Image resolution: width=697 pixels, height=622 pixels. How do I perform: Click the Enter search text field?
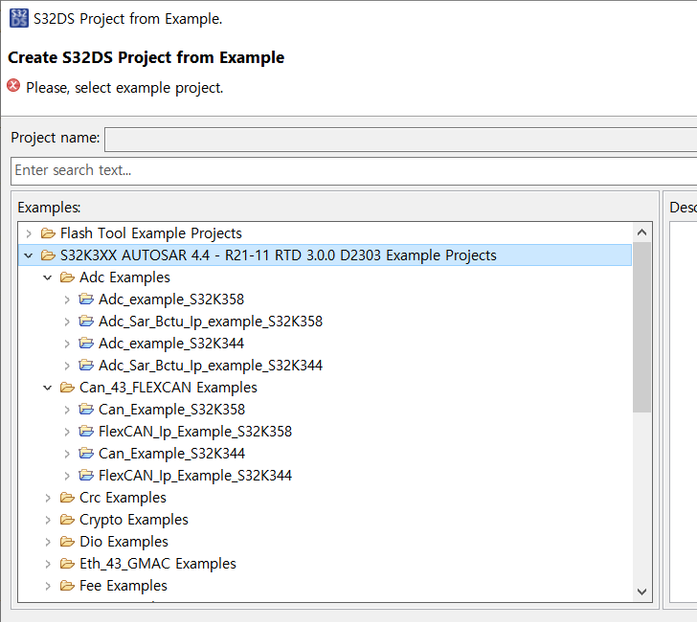354,171
